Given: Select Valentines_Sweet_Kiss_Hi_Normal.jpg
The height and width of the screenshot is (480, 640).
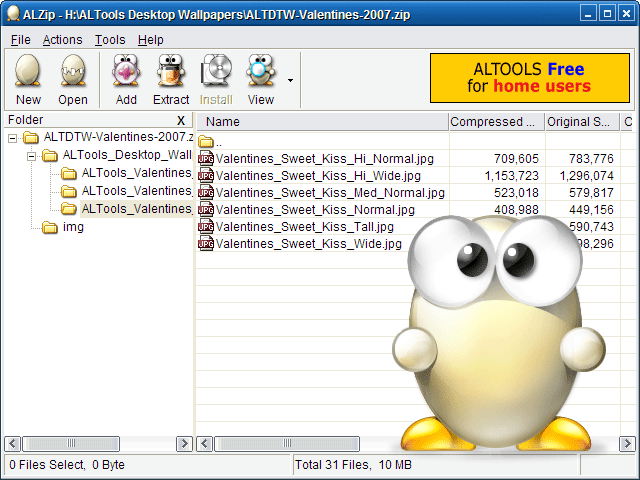Looking at the screenshot, I should coord(324,159).
